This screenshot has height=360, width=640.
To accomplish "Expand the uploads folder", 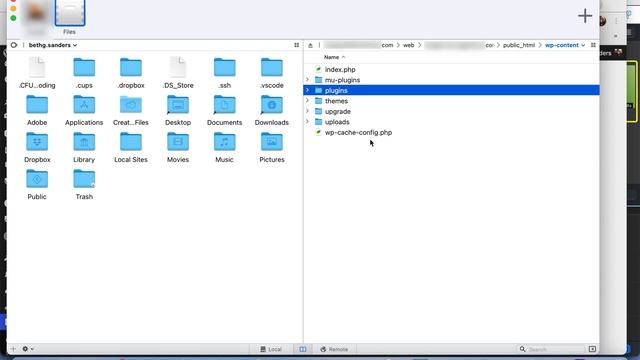I will point(307,122).
